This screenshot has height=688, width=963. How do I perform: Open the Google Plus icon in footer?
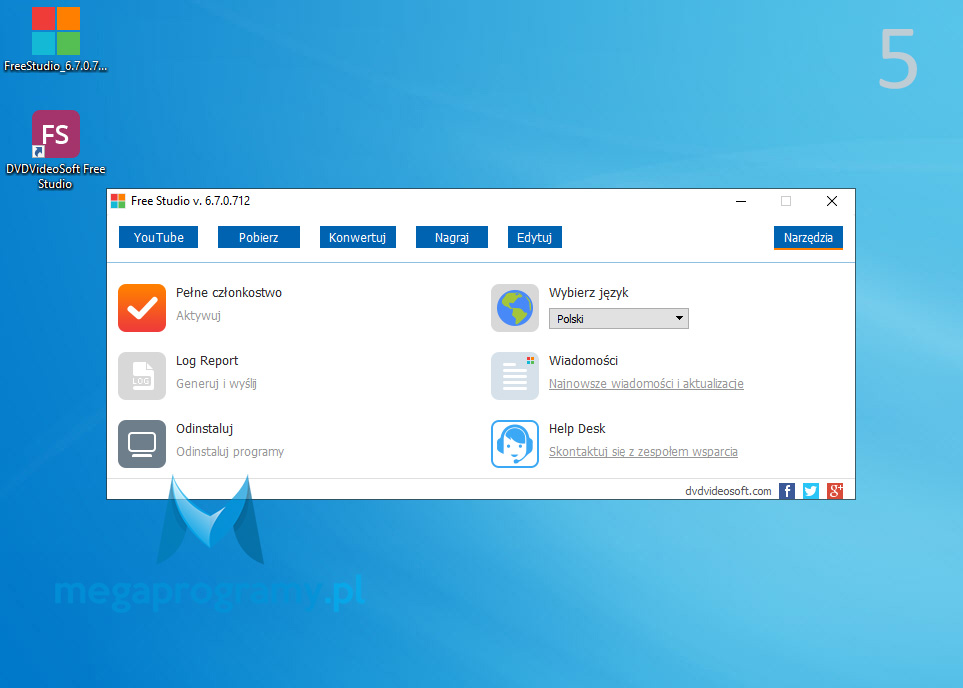click(x=835, y=491)
